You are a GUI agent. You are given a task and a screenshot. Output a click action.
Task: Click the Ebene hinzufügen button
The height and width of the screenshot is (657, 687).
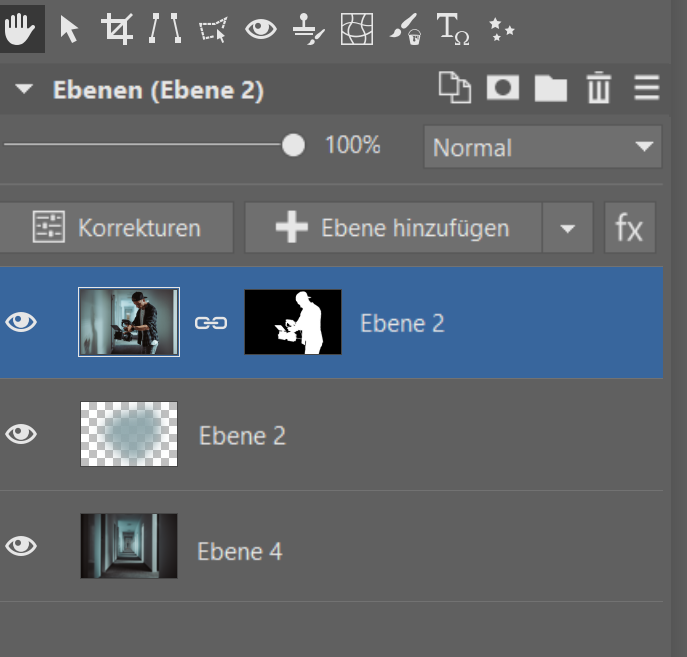point(393,228)
